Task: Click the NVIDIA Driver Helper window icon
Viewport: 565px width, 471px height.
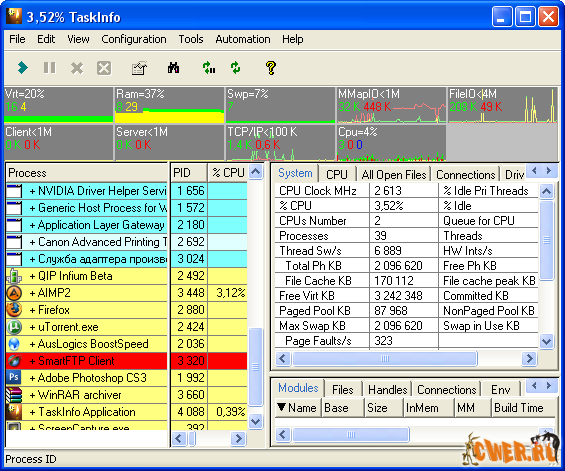Action: (x=14, y=191)
